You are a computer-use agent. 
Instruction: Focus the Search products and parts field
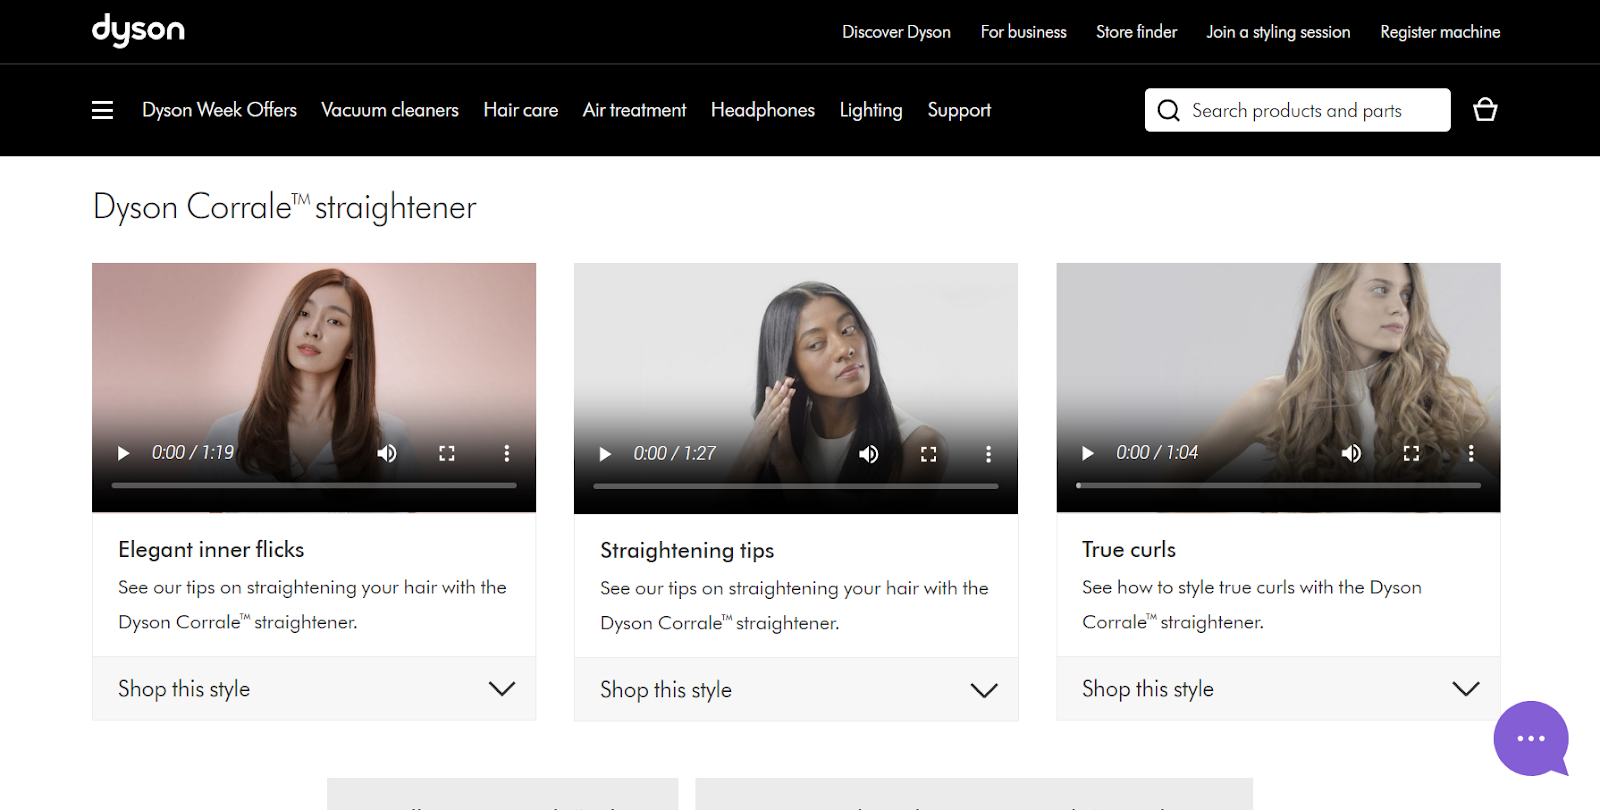click(1297, 110)
